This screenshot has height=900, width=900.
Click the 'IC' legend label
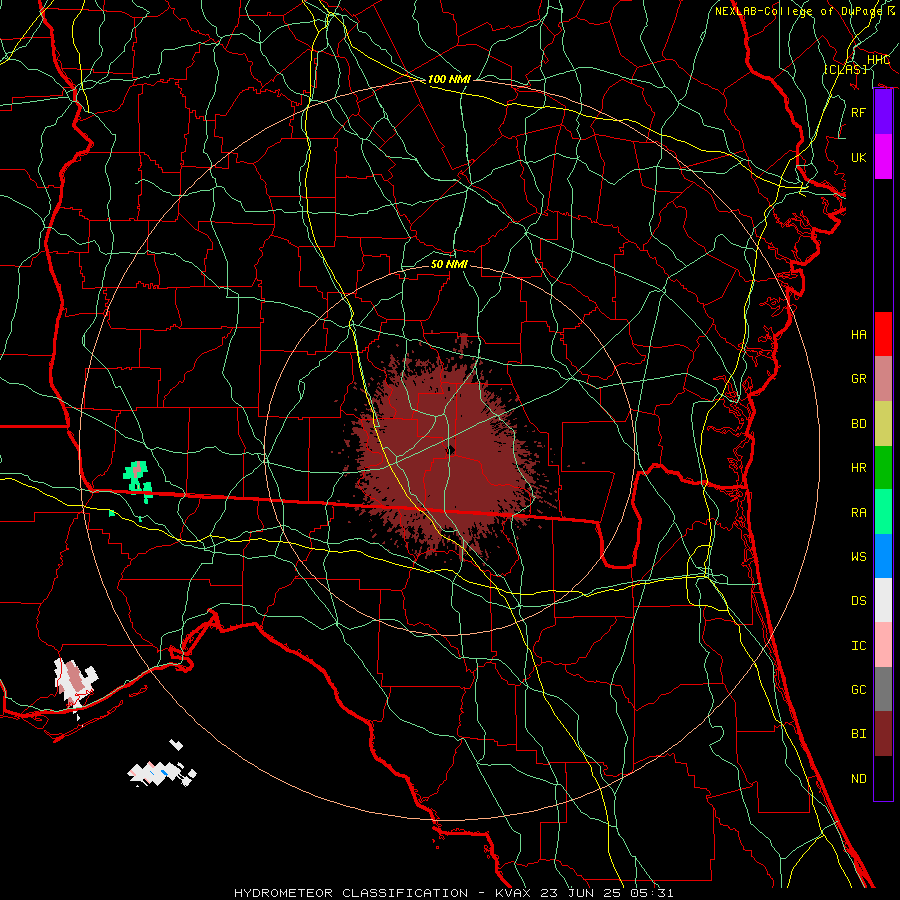click(x=859, y=646)
